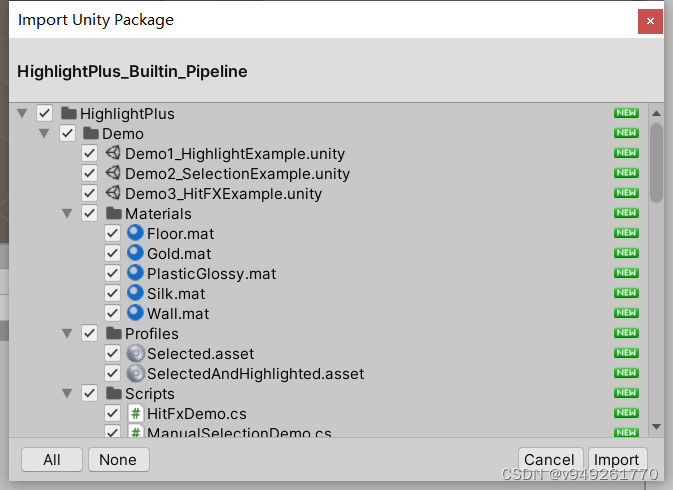
Task: Toggle the HitFxDemo.cs checkbox
Action: (112, 414)
